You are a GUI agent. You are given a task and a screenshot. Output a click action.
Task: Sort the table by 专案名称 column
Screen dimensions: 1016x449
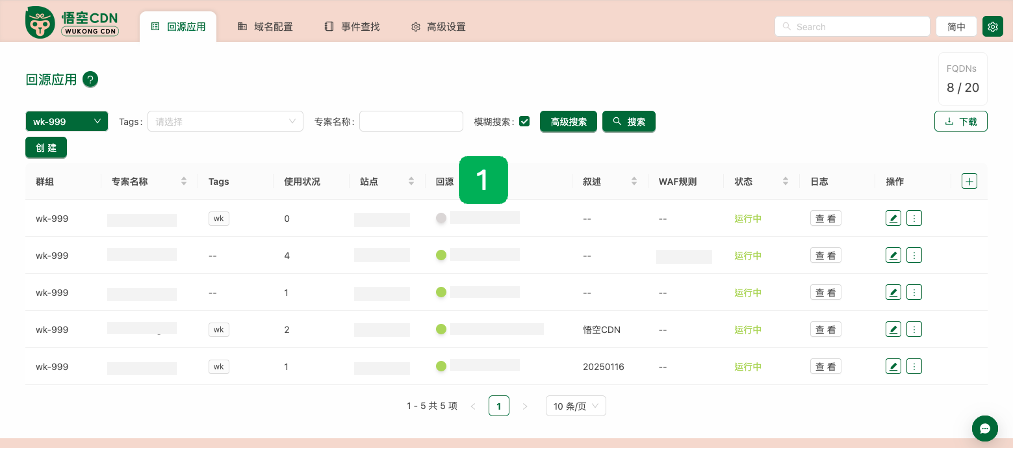pos(183,182)
